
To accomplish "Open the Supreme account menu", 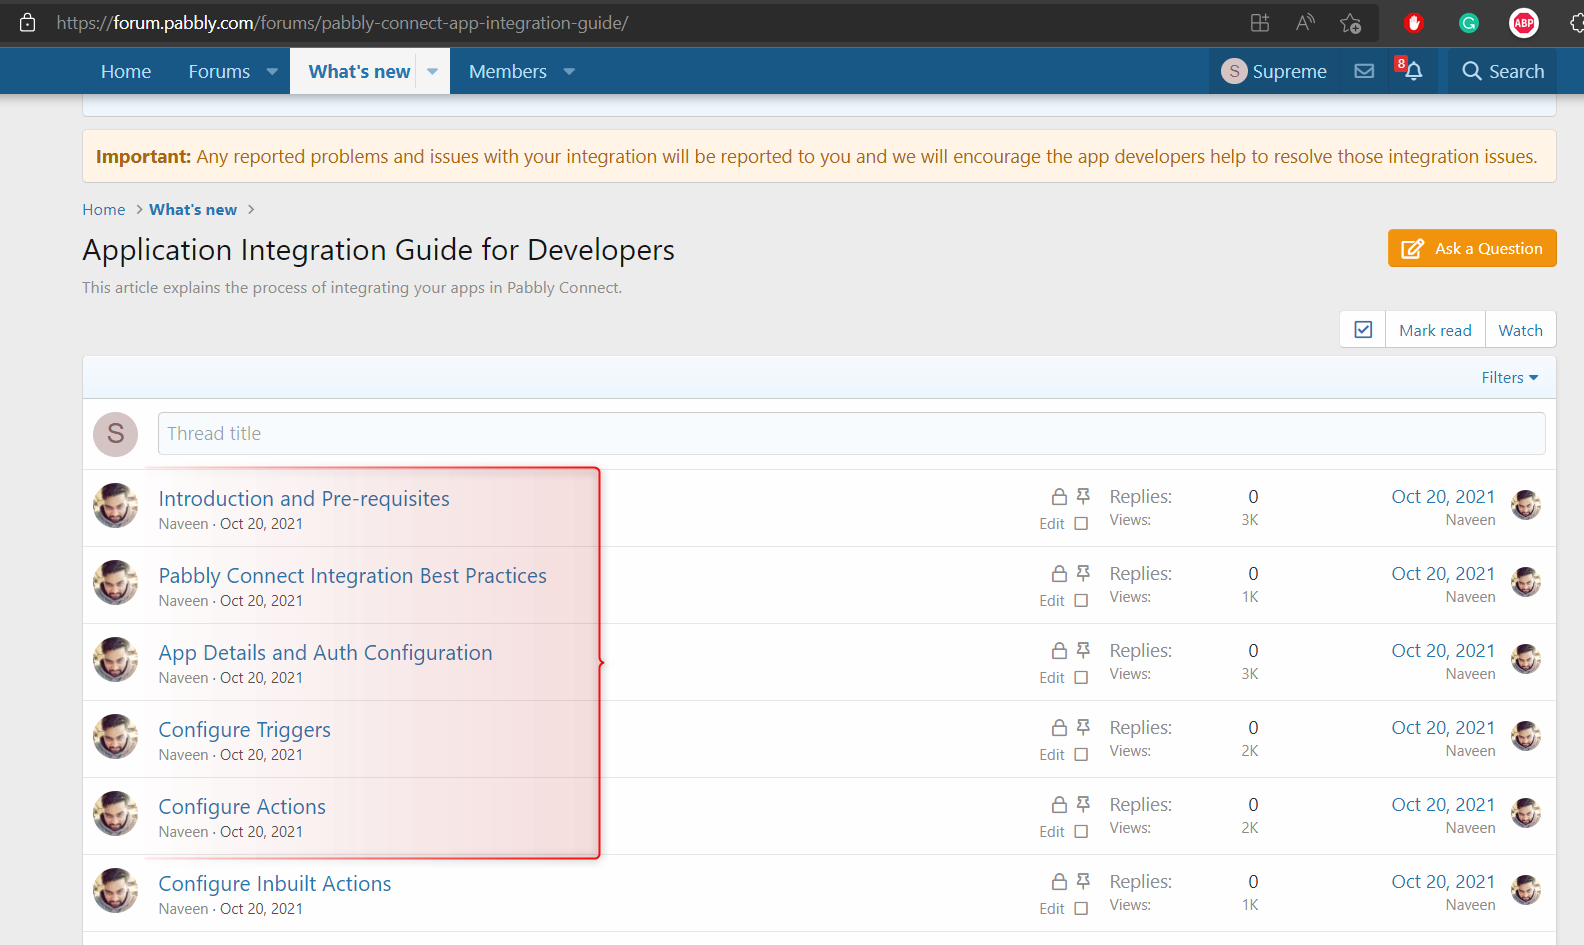I will tap(1274, 71).
